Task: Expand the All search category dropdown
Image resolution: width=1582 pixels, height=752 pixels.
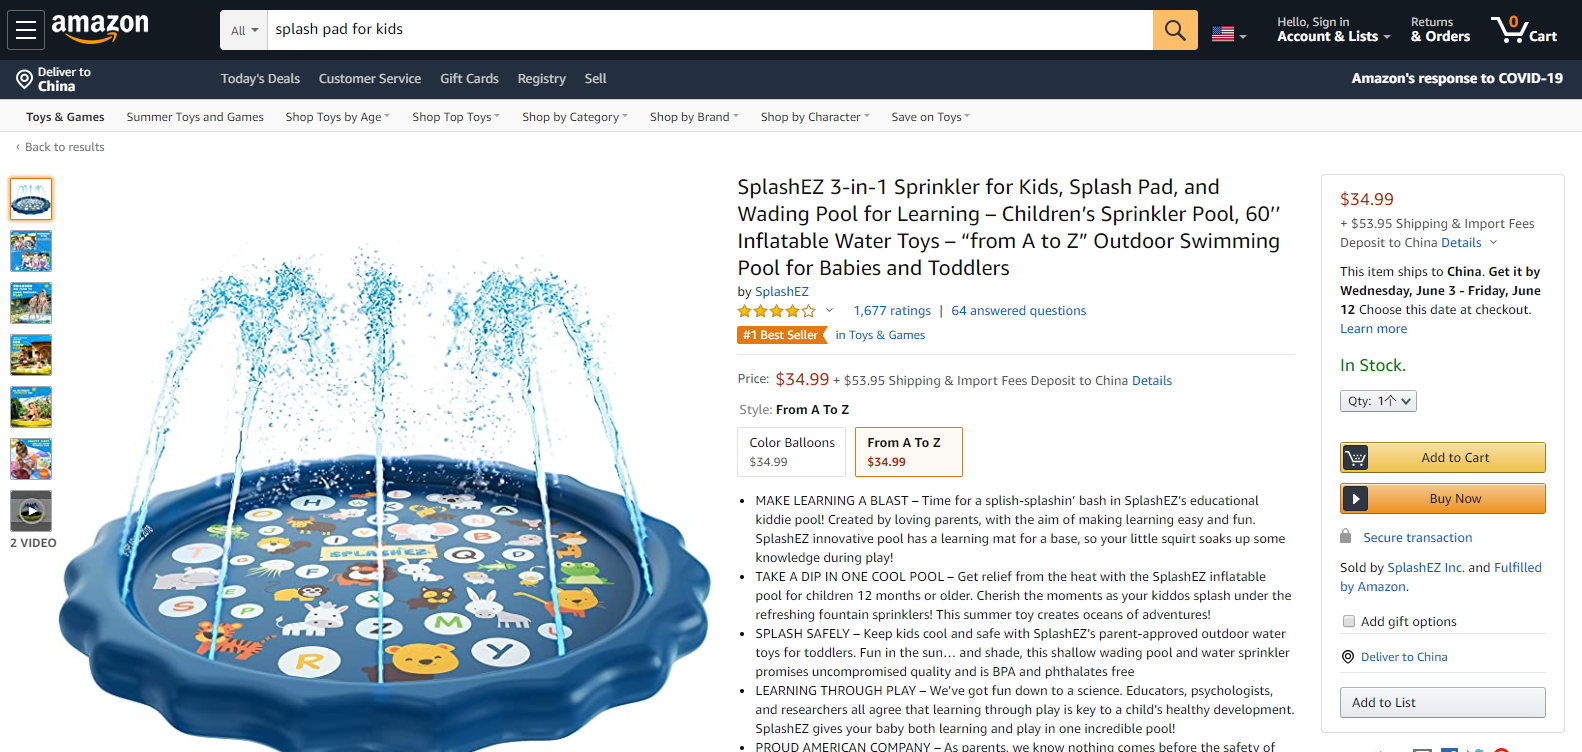Action: pyautogui.click(x=244, y=31)
